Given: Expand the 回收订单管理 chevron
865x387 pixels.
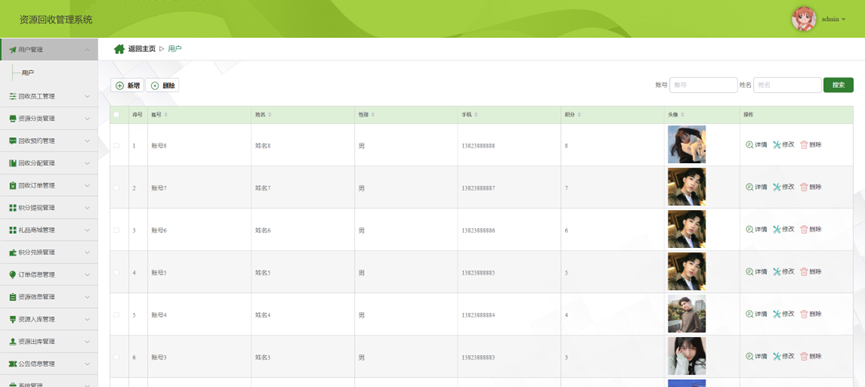Looking at the screenshot, I should (87, 186).
